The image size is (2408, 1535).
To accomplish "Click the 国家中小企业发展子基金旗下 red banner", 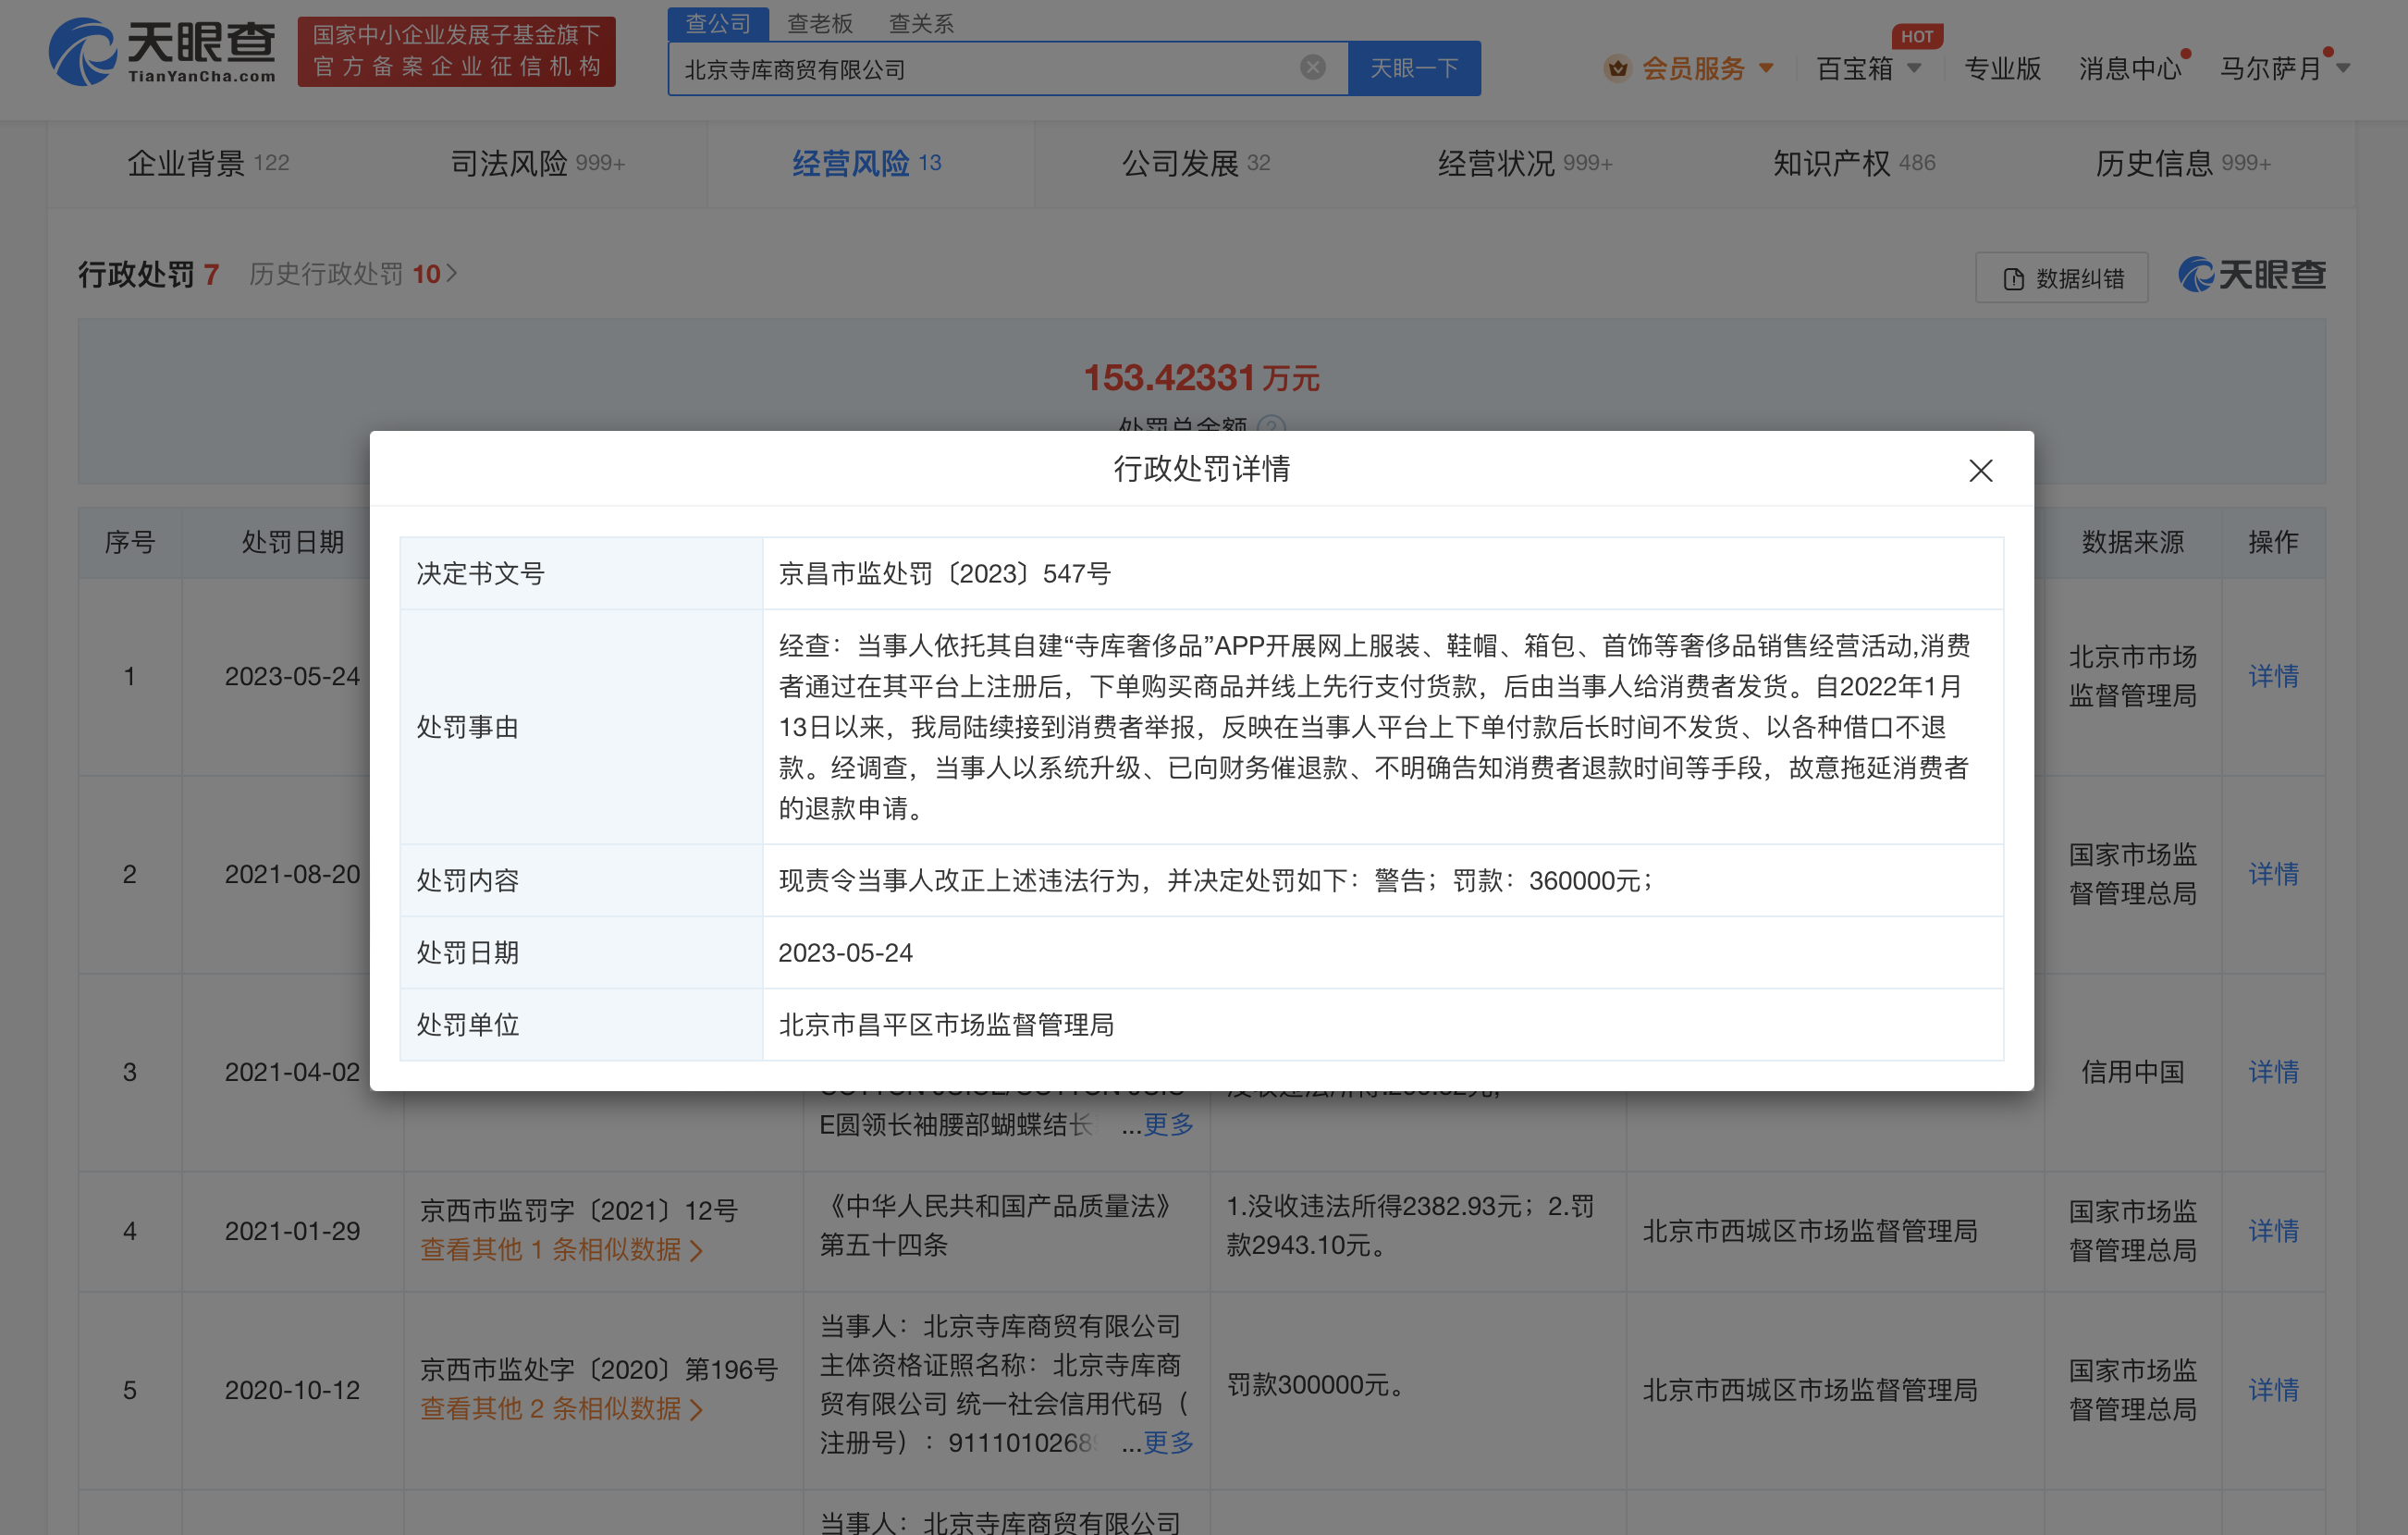I will click(456, 51).
